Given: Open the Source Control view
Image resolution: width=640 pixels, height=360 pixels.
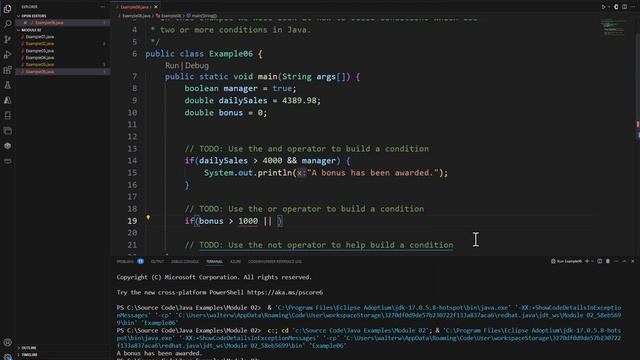Looking at the screenshot, I should 7,39.
